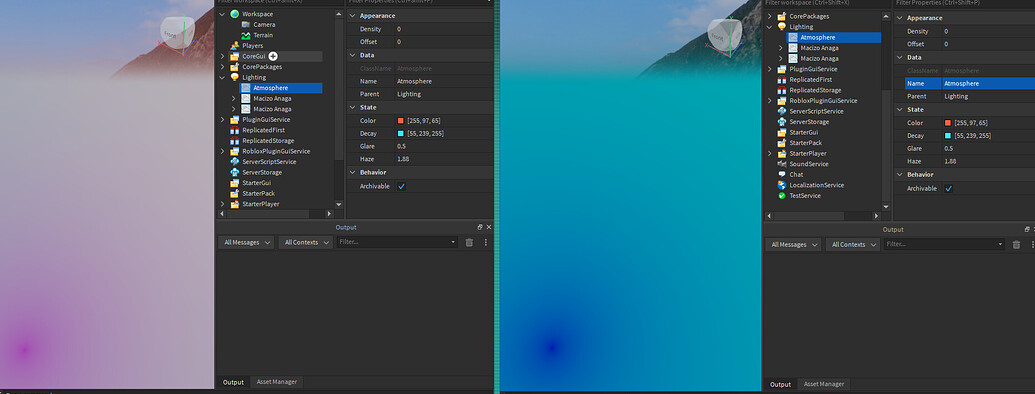Click the view selector cube in purple-fog viewport
1035x394 pixels.
pos(178,32)
